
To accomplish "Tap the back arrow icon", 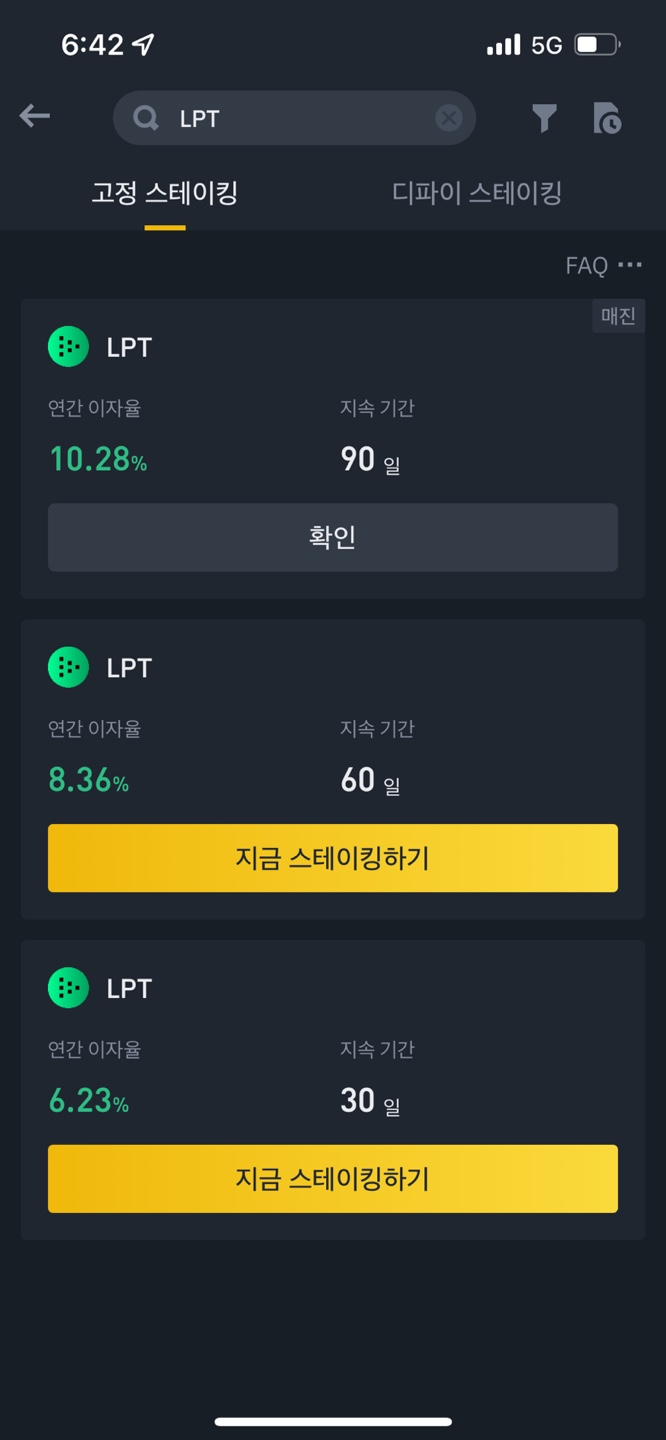I will point(34,117).
